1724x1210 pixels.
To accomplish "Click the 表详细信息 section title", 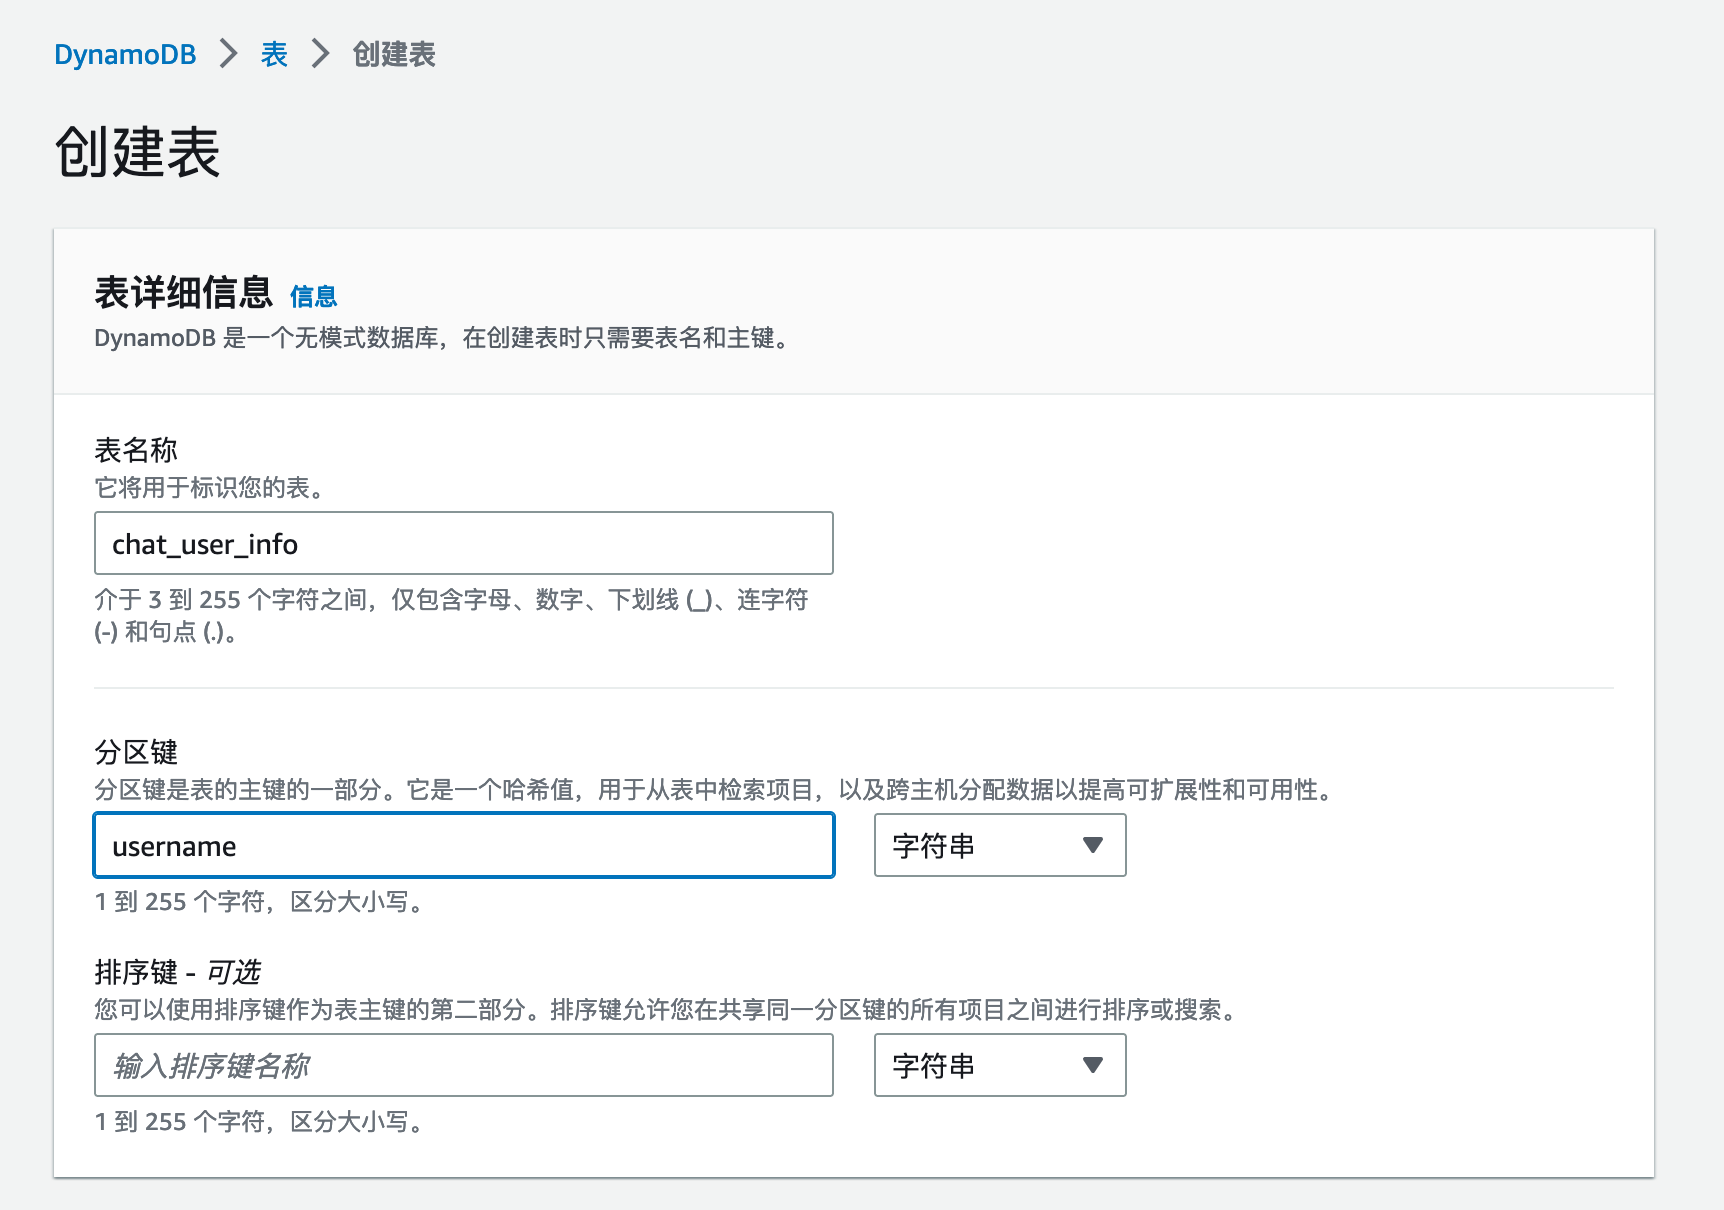I will pyautogui.click(x=183, y=293).
